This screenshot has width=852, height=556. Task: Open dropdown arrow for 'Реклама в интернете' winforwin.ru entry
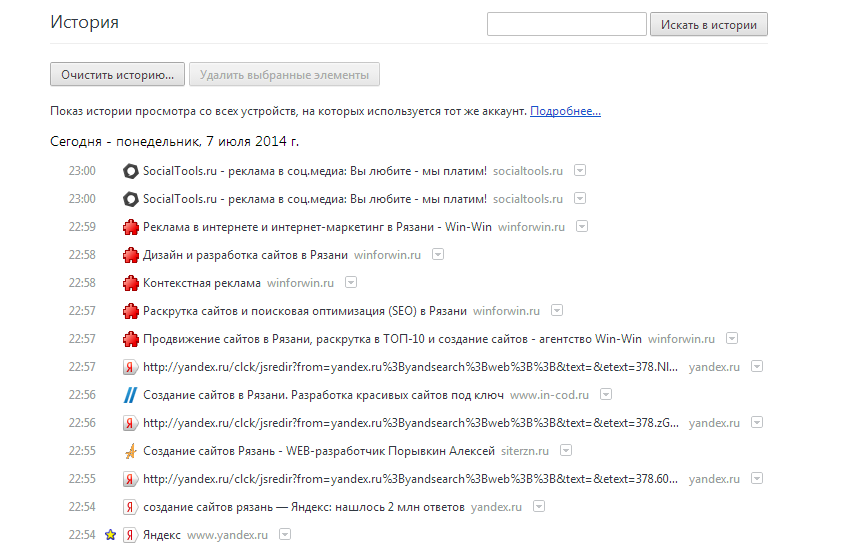582,226
